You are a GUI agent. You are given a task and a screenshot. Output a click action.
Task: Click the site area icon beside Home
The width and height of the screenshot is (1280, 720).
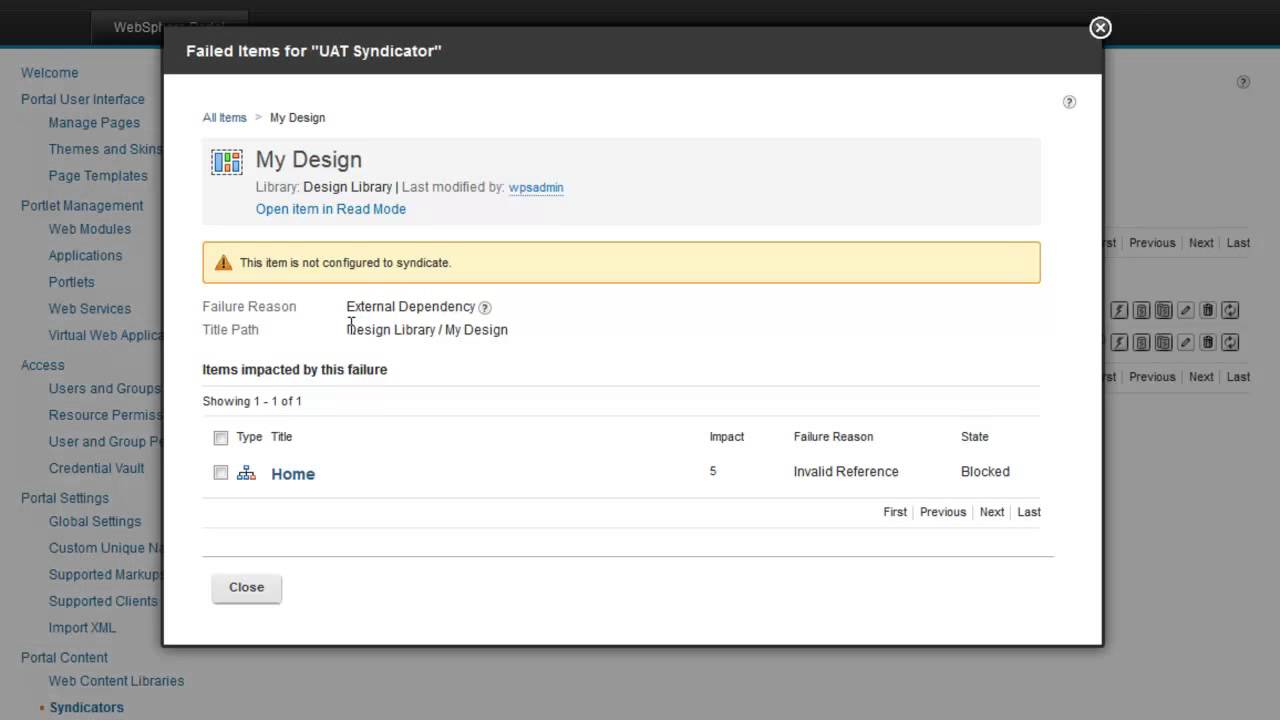(246, 473)
